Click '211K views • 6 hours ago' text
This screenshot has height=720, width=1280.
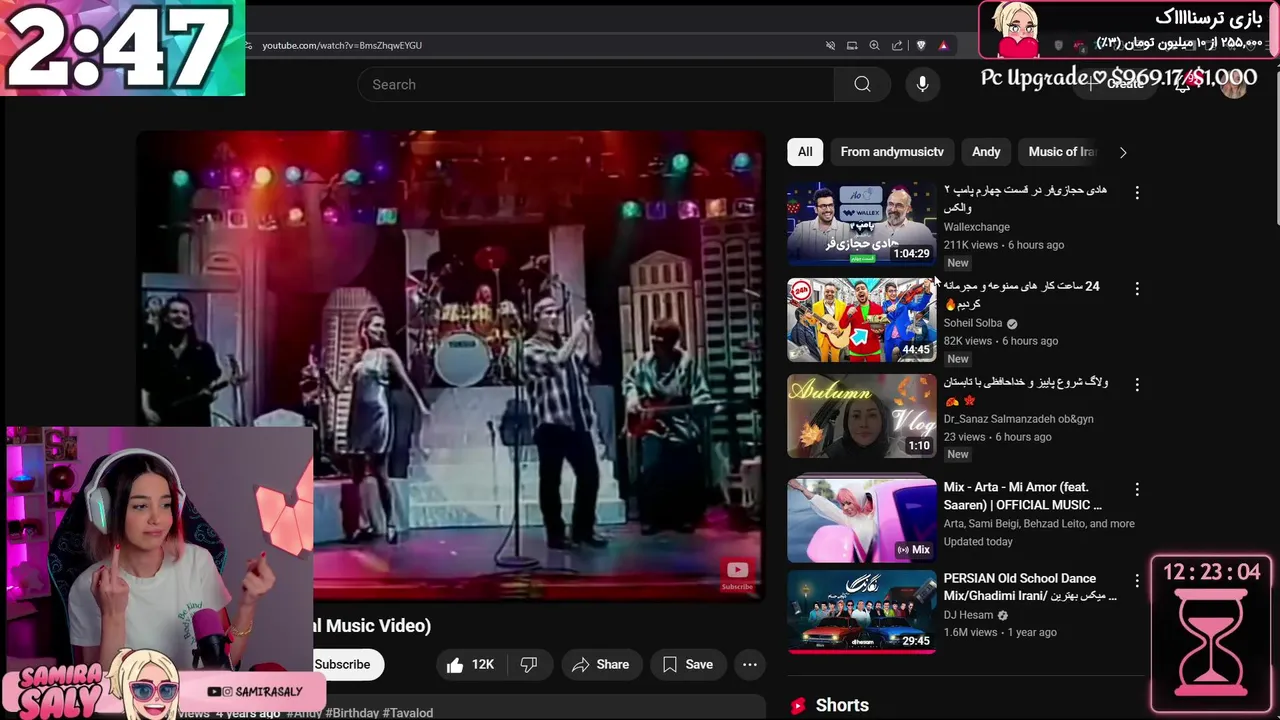(x=1004, y=245)
